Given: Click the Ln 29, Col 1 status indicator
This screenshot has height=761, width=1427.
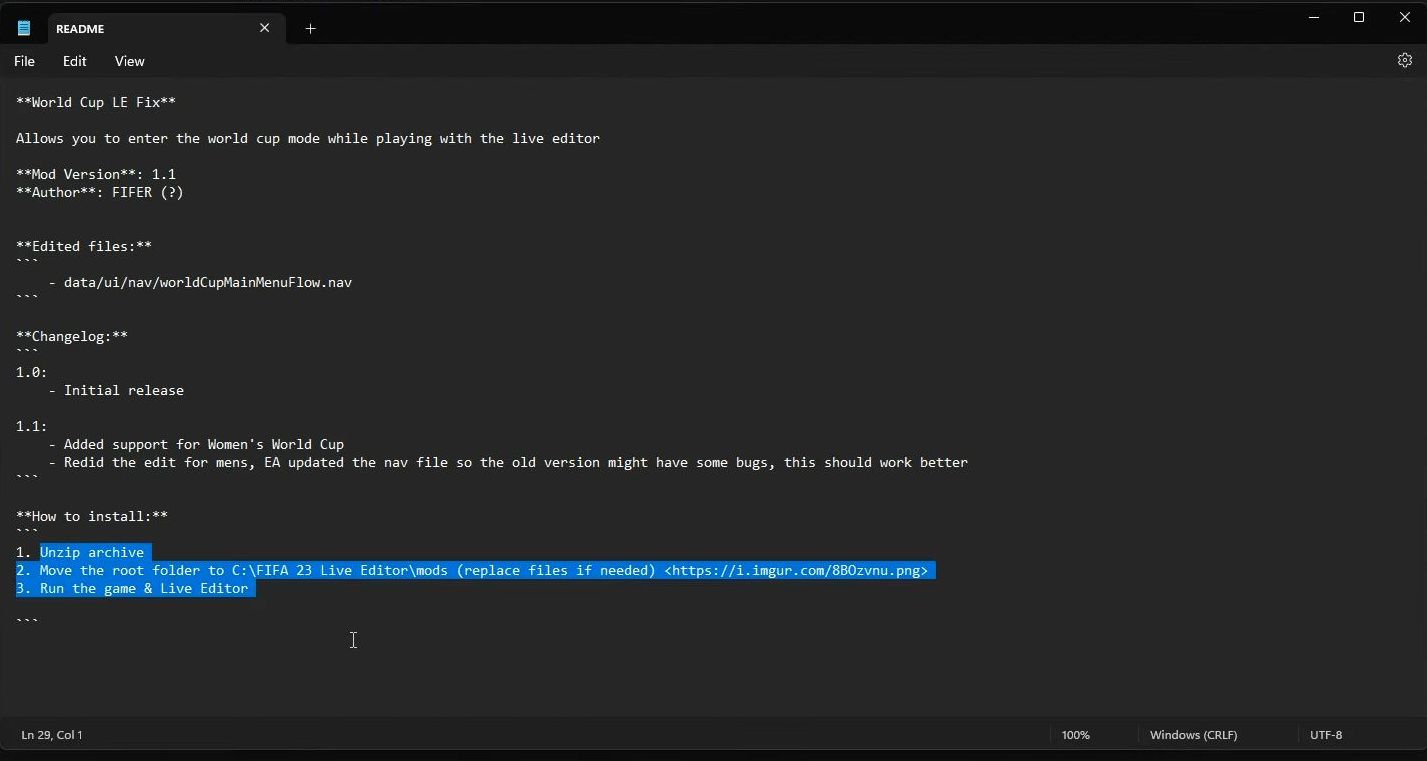Looking at the screenshot, I should pyautogui.click(x=52, y=735).
